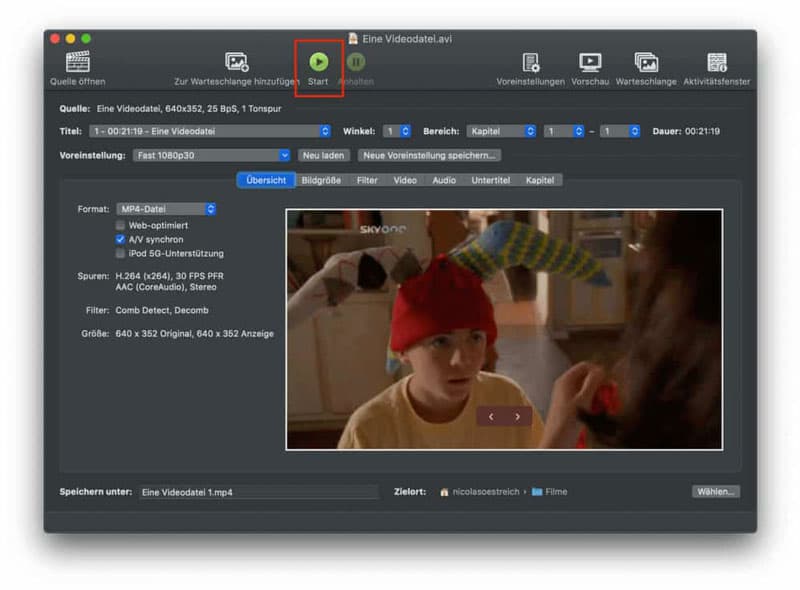Click the Filme folder icon in Zielort
800x590 pixels.
tap(537, 491)
